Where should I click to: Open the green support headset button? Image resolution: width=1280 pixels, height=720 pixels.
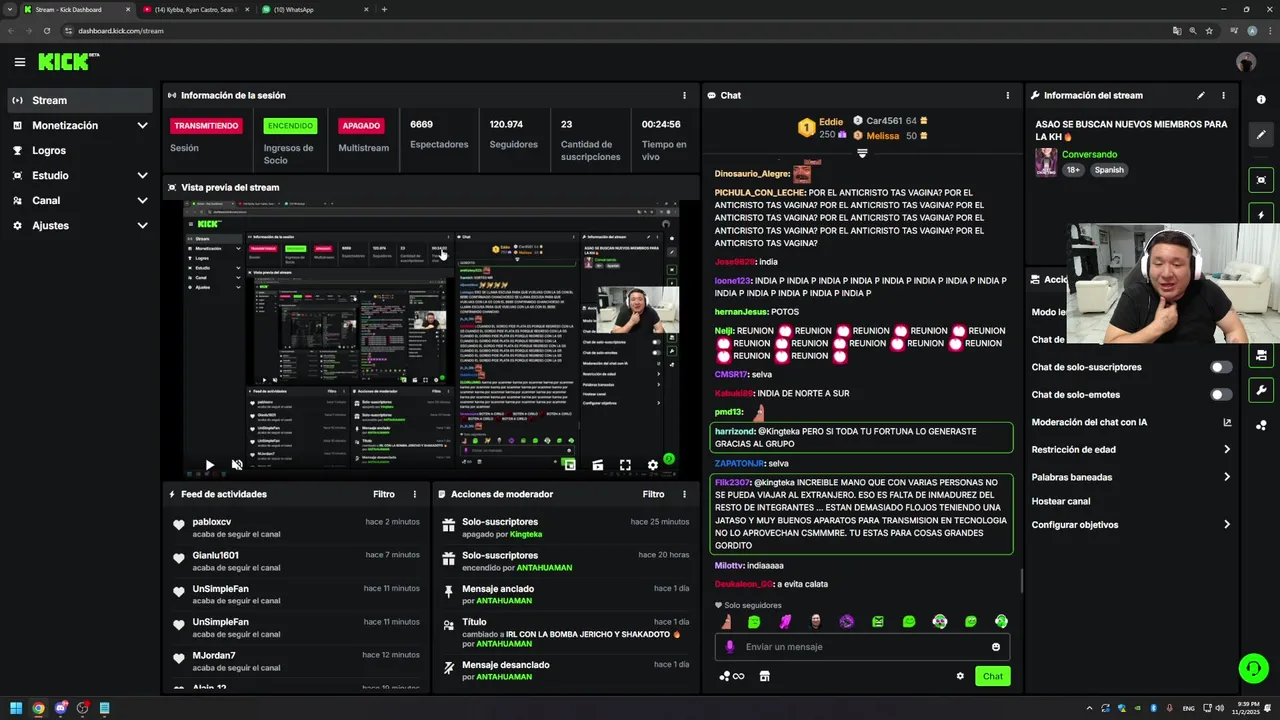point(1252,667)
